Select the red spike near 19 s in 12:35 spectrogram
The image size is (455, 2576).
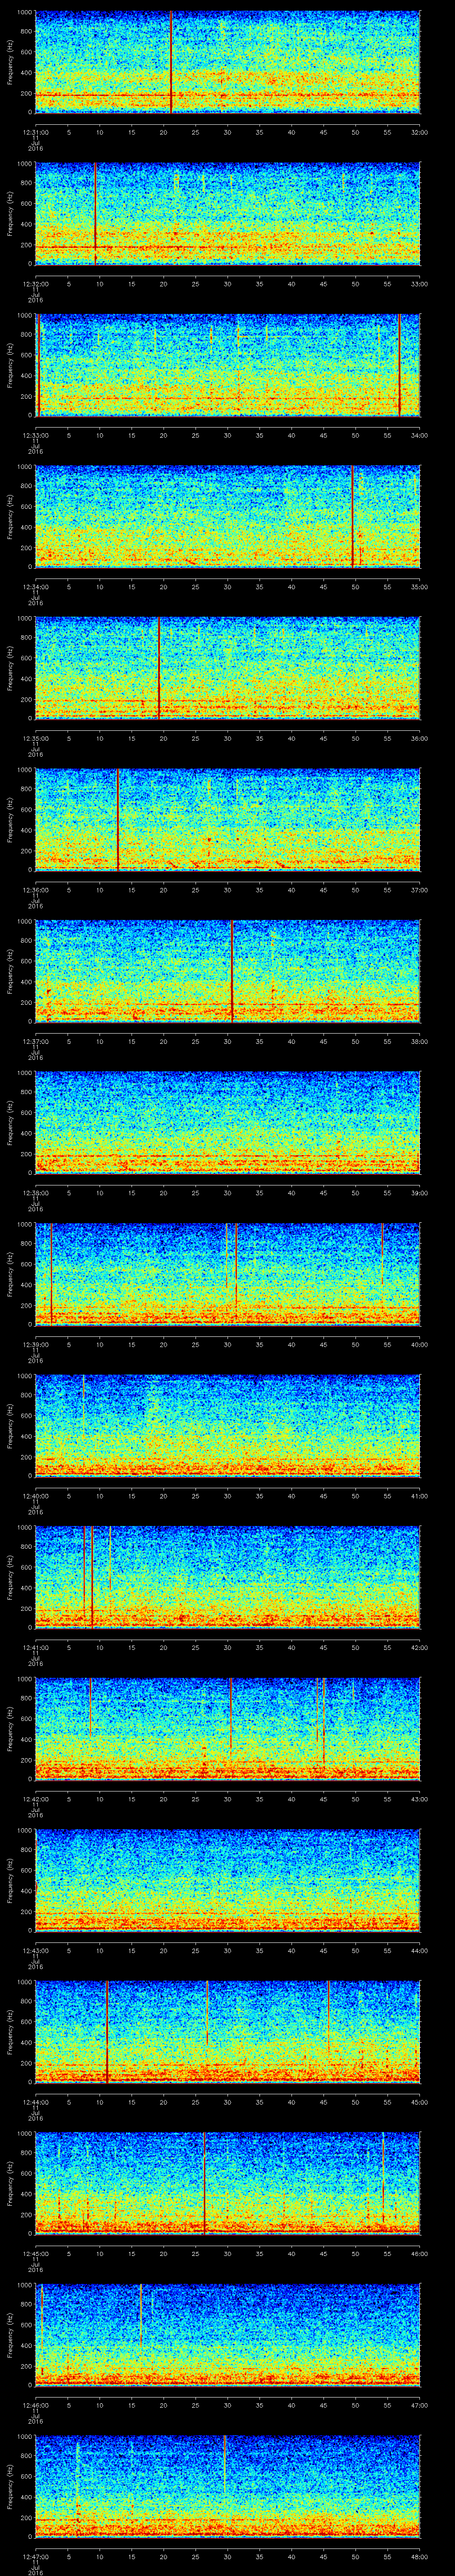pyautogui.click(x=158, y=668)
